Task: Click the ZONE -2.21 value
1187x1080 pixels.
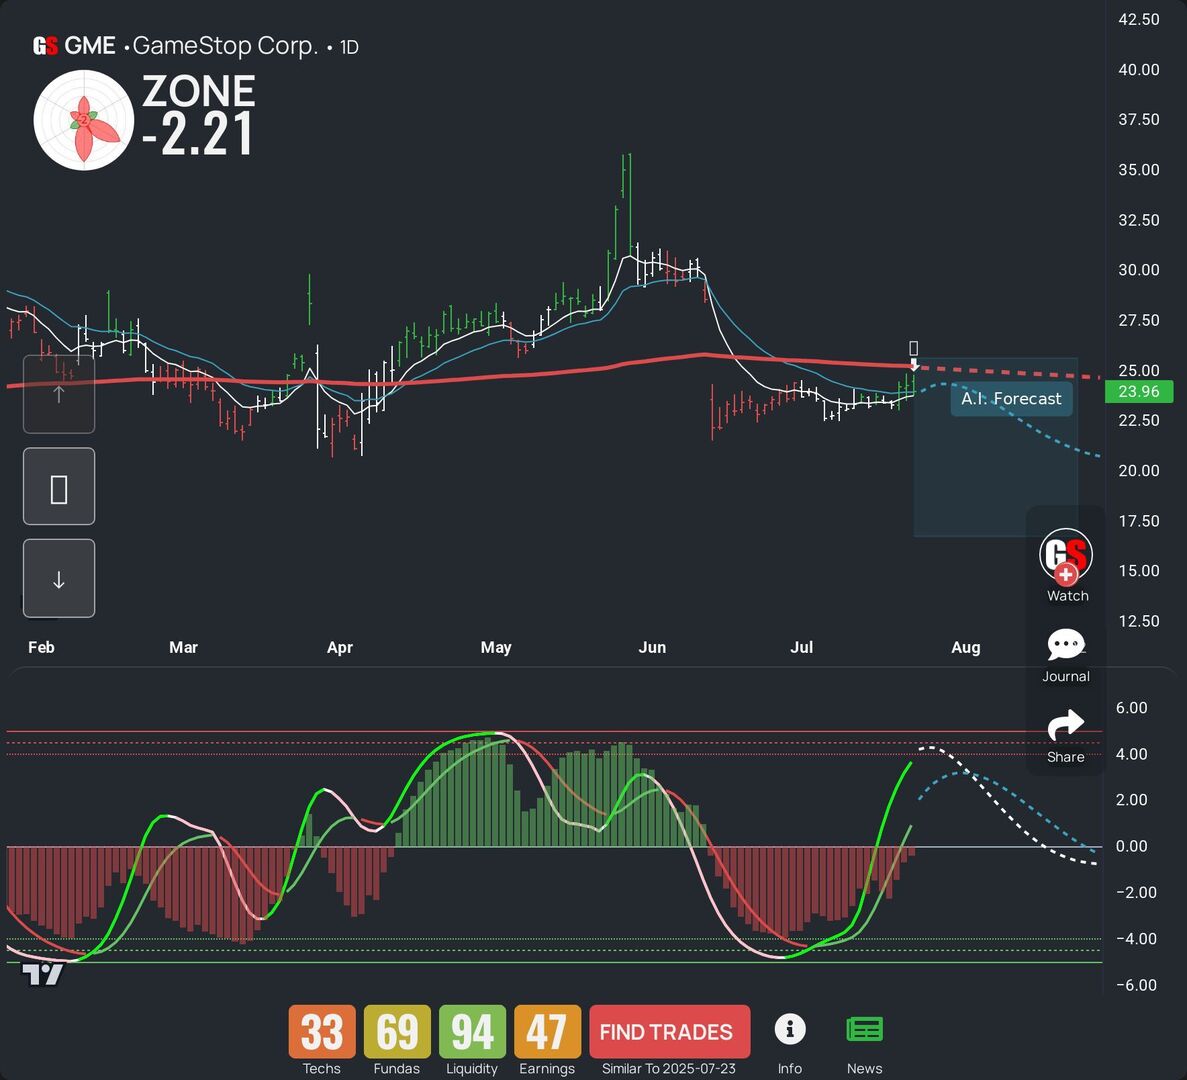Action: click(x=198, y=114)
